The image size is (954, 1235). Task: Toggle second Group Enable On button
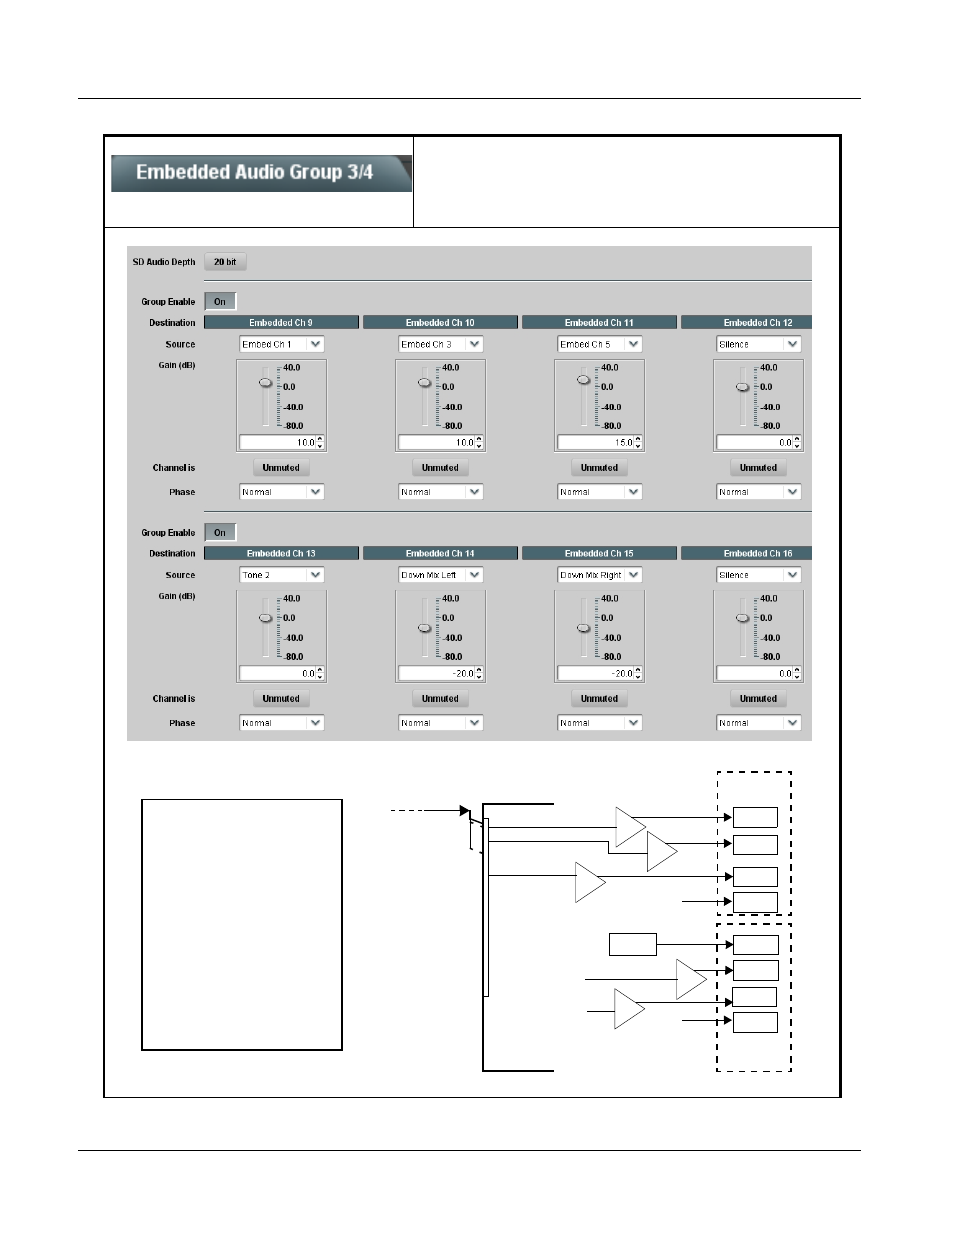220,532
